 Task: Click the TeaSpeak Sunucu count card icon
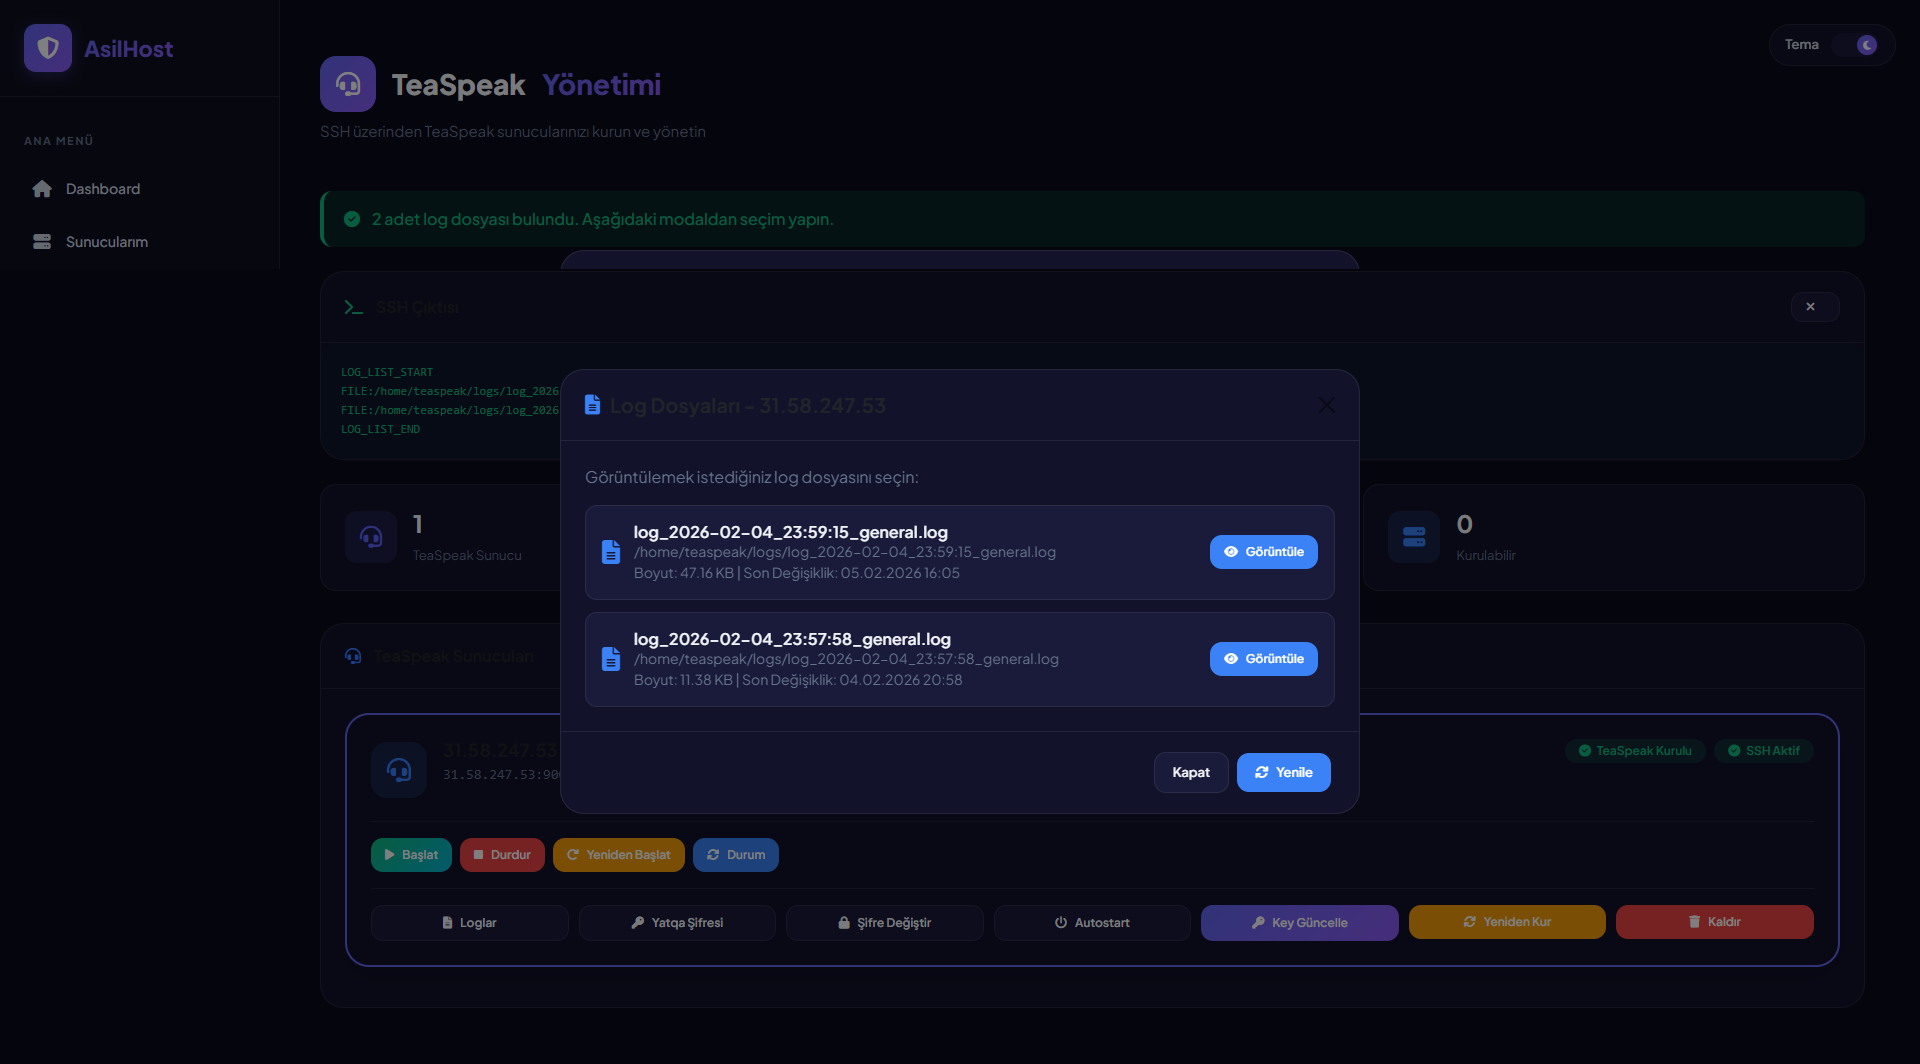371,537
